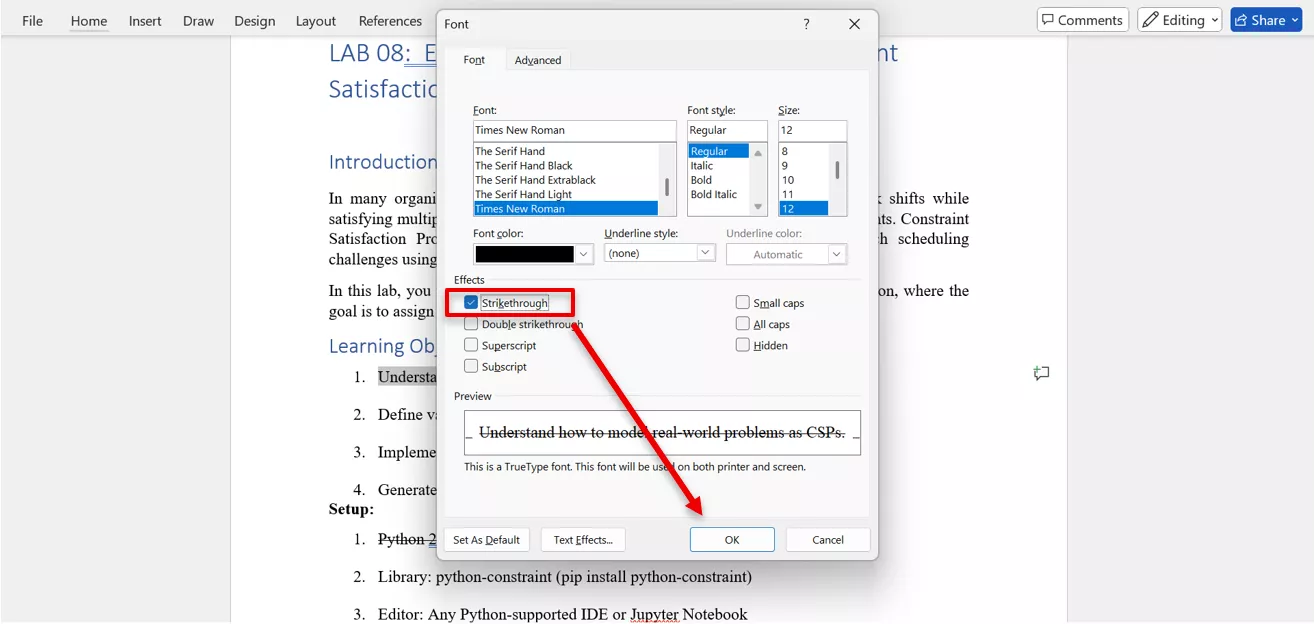This screenshot has width=1314, height=624.
Task: Enable Double strikethrough
Action: [x=470, y=323]
